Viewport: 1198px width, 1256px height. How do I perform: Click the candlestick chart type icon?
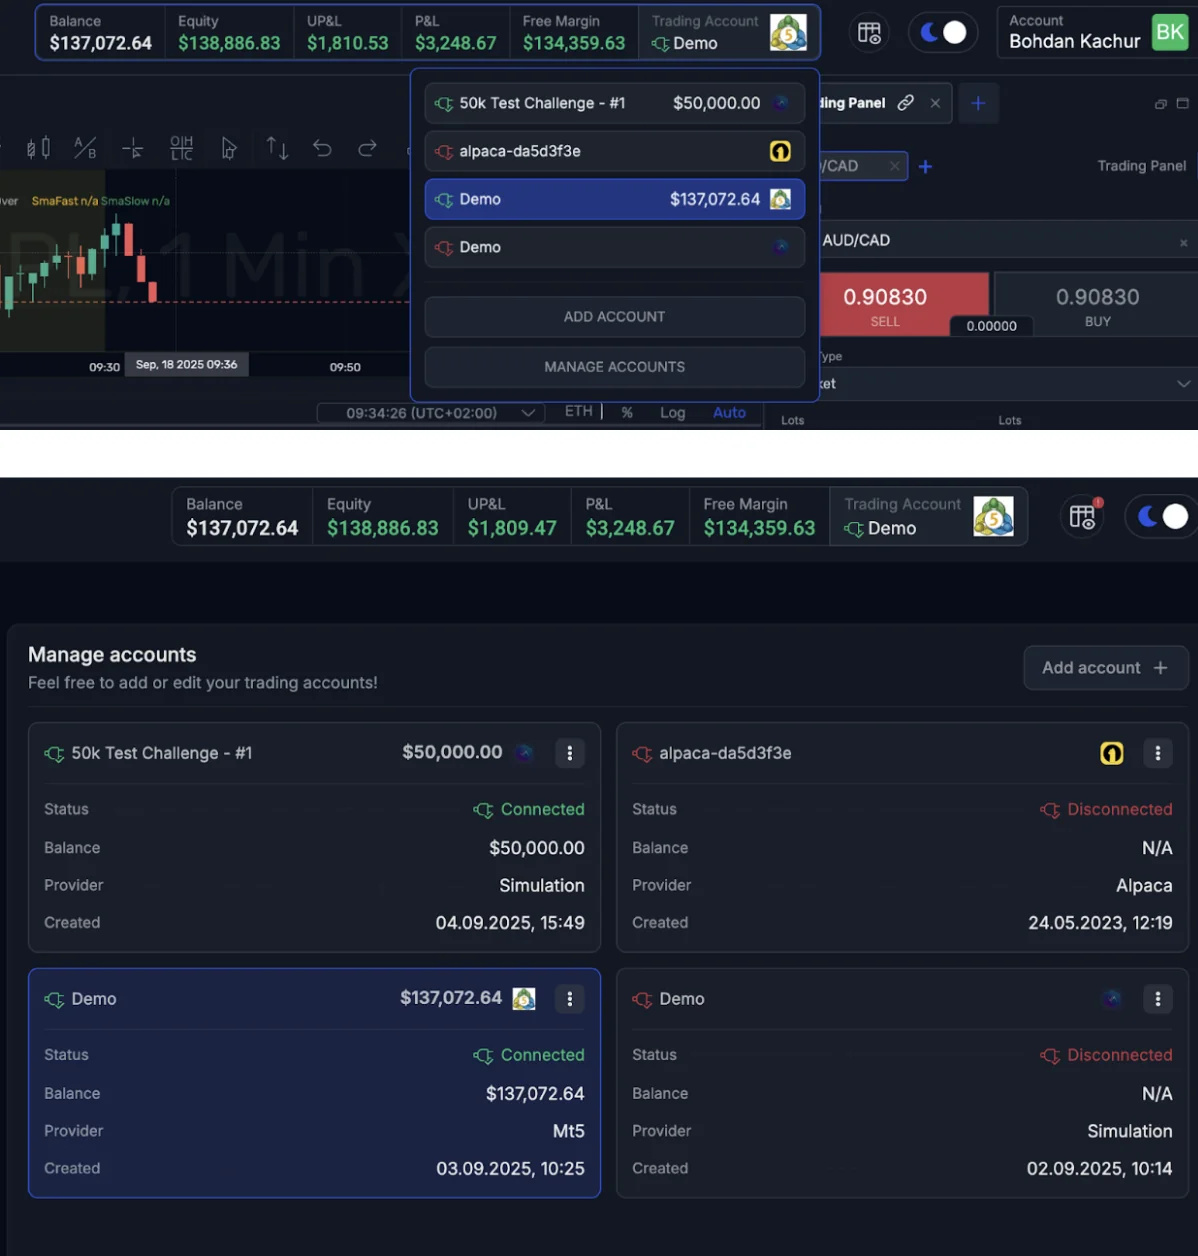[38, 148]
